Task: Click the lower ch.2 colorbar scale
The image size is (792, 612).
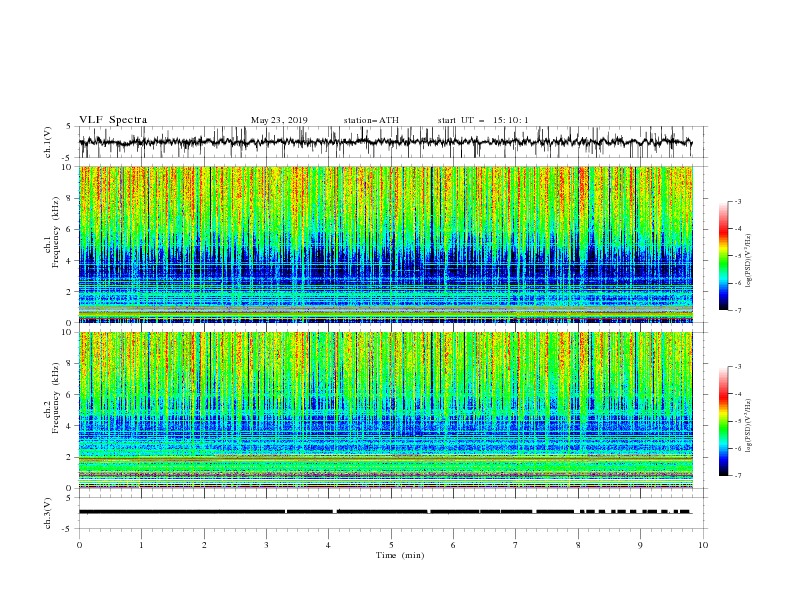Action: (724, 421)
